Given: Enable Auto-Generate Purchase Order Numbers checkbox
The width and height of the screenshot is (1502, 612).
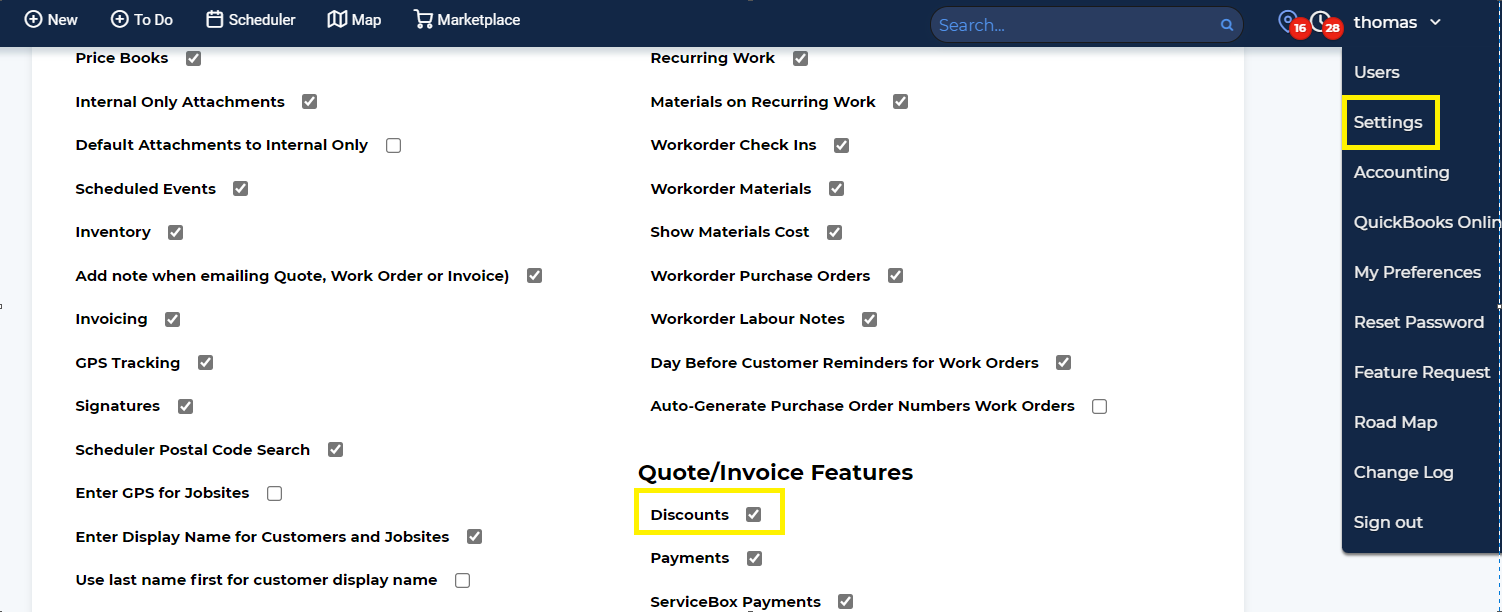Looking at the screenshot, I should click(x=1099, y=406).
